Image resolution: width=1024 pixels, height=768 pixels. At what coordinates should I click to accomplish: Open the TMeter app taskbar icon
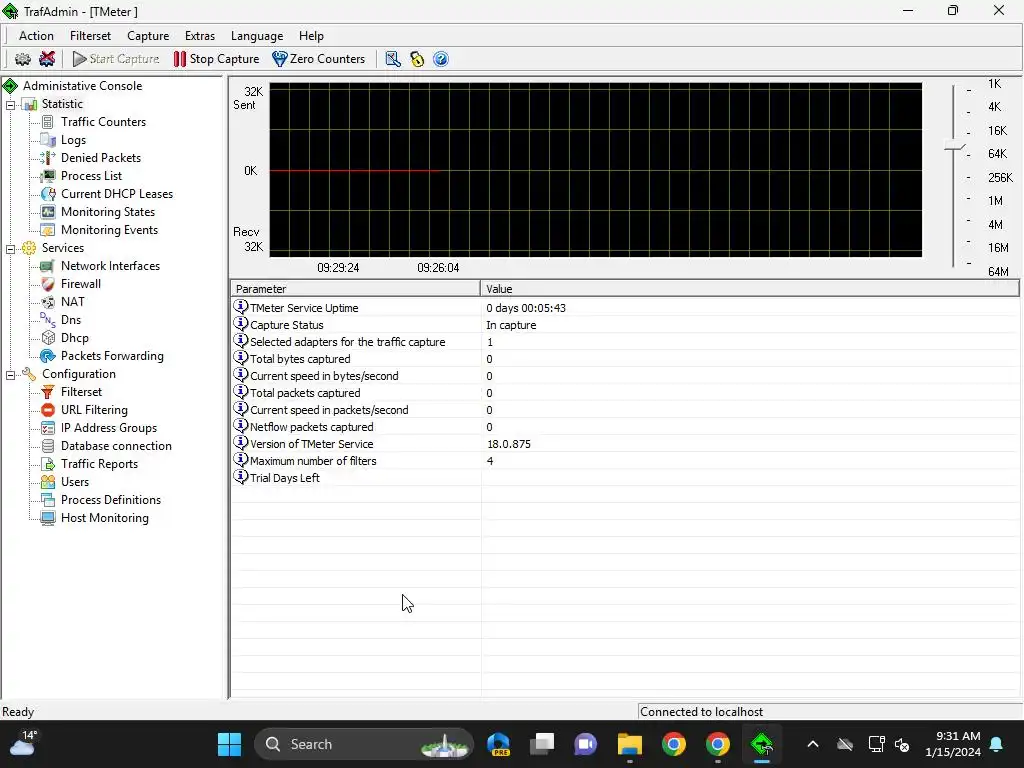[761, 744]
